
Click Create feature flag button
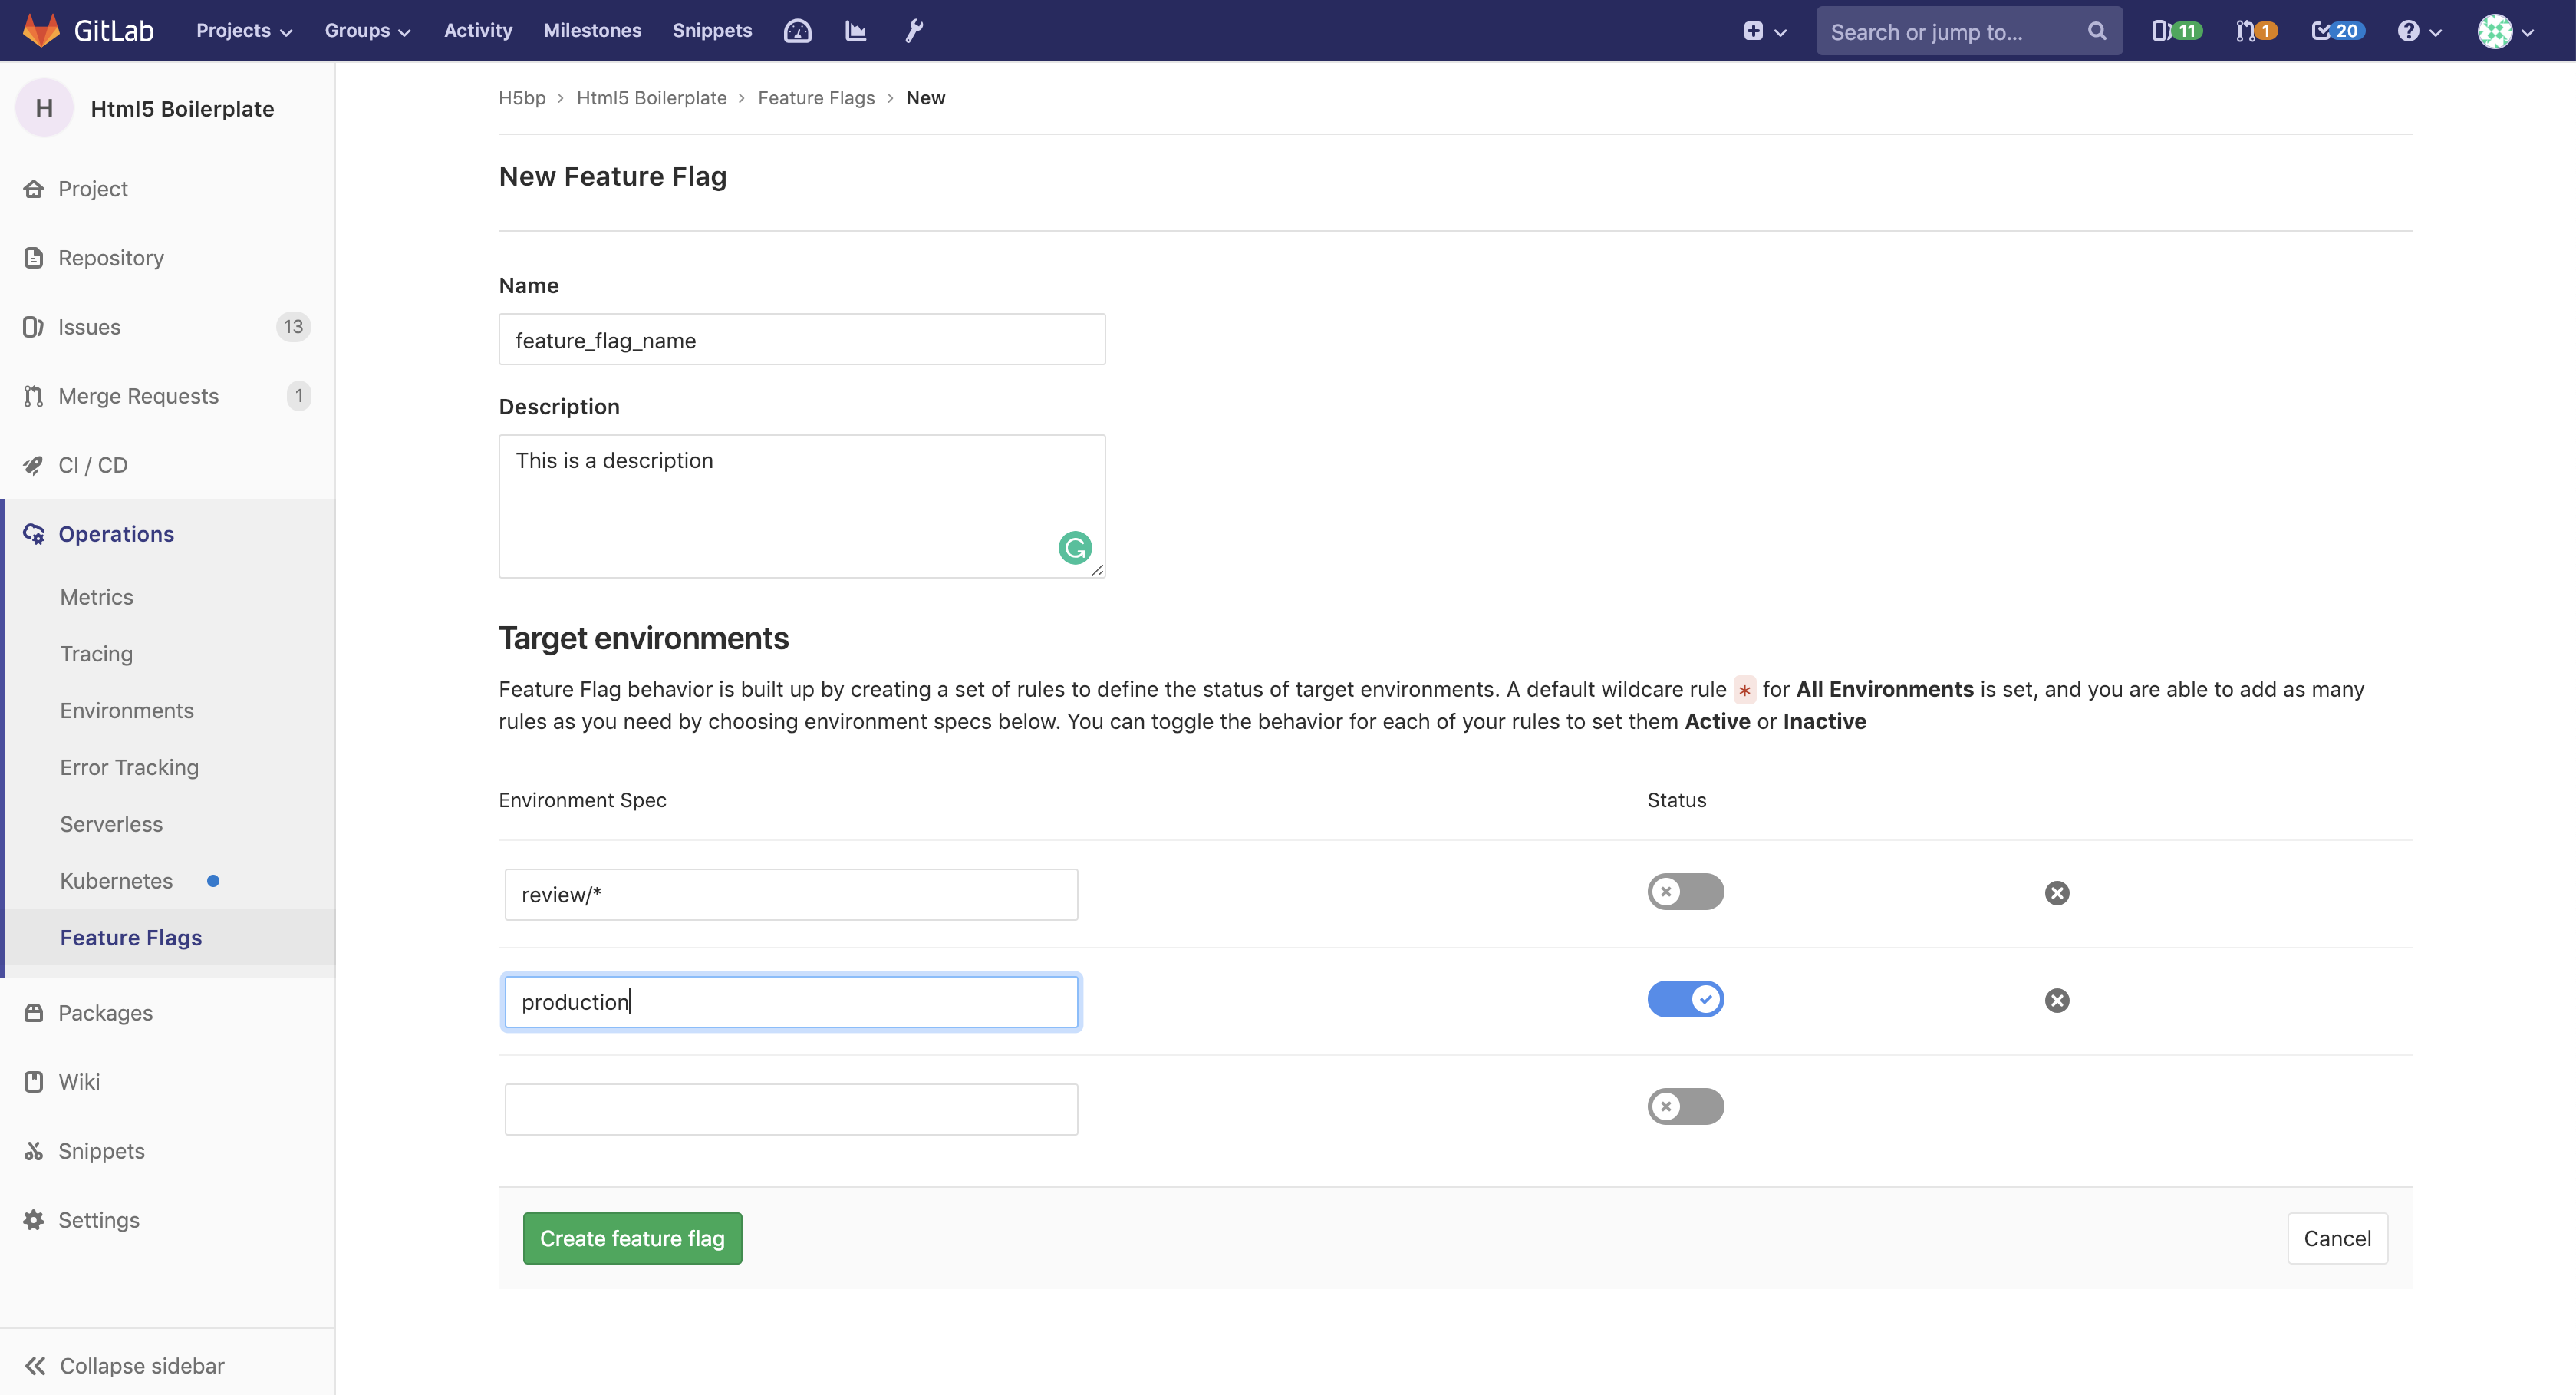(632, 1237)
